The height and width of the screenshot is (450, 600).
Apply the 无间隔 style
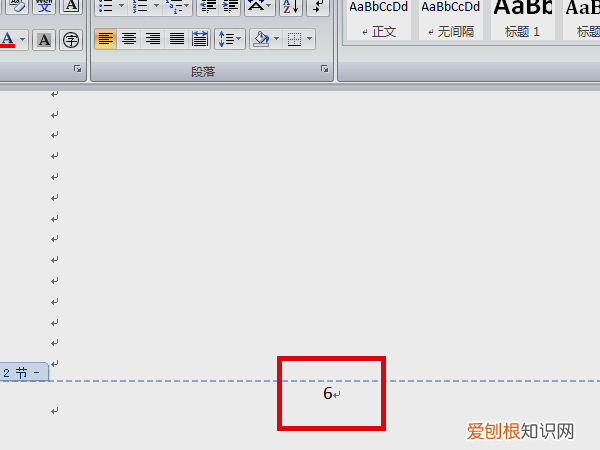click(x=450, y=20)
